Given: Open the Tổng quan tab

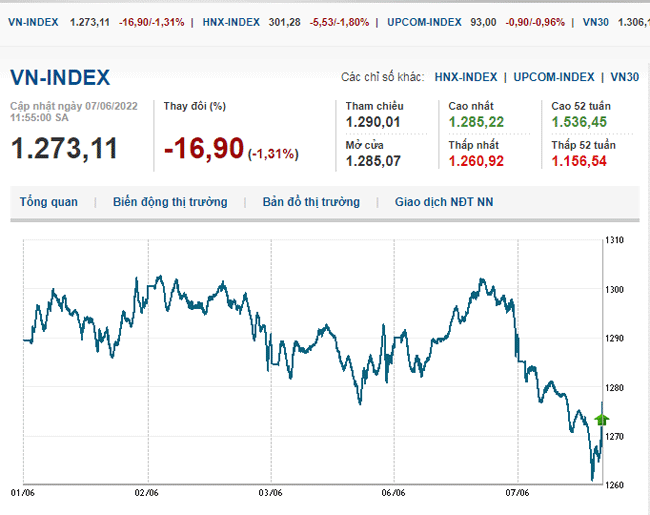Looking at the screenshot, I should coord(48,202).
